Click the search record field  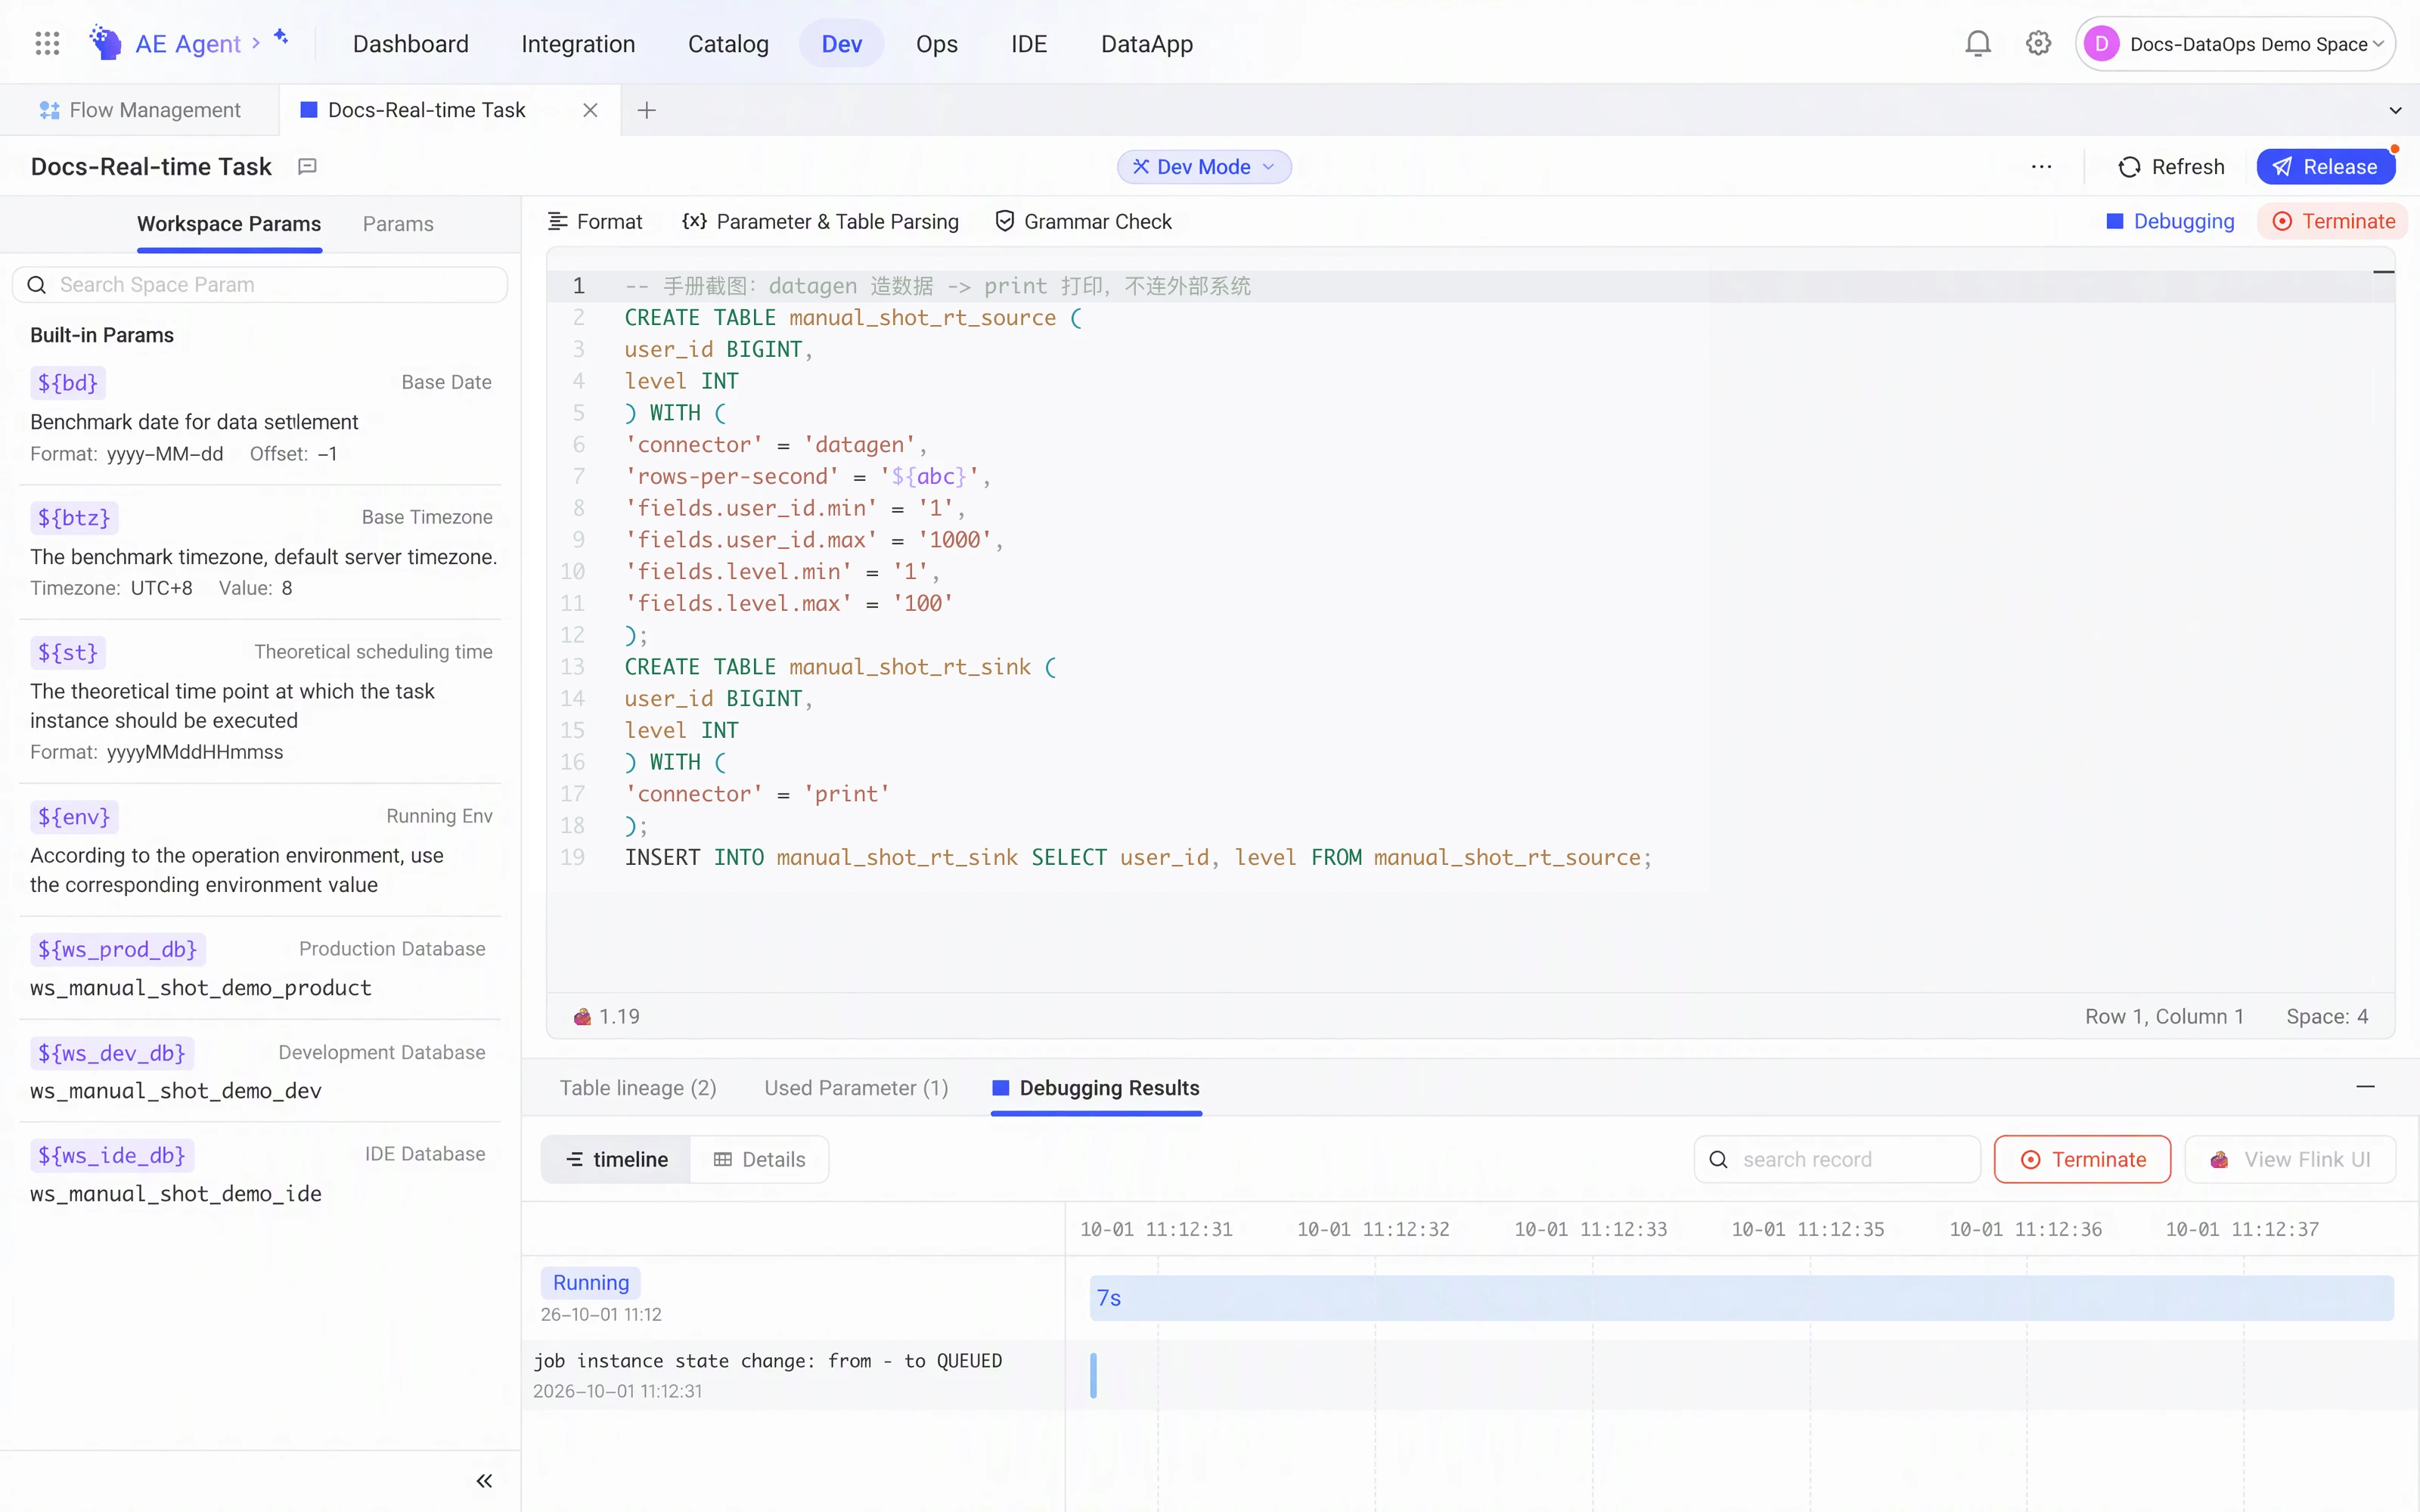tap(1837, 1159)
